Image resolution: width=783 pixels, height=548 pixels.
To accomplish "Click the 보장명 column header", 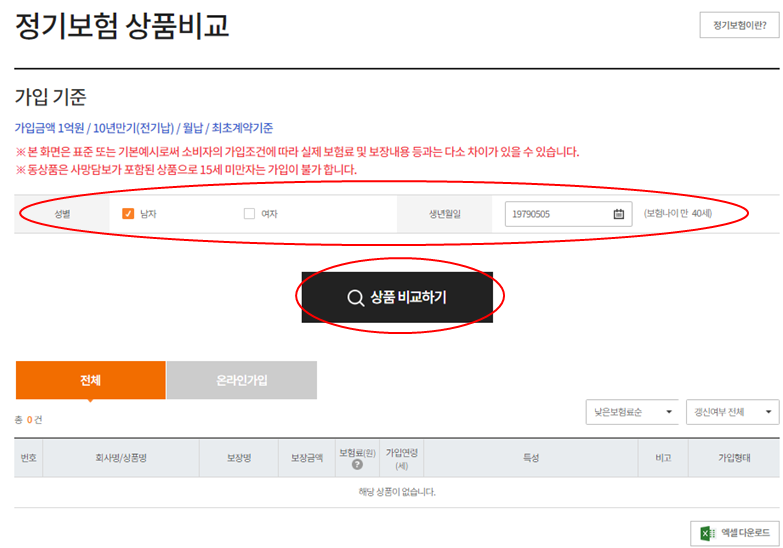I will coord(239,458).
